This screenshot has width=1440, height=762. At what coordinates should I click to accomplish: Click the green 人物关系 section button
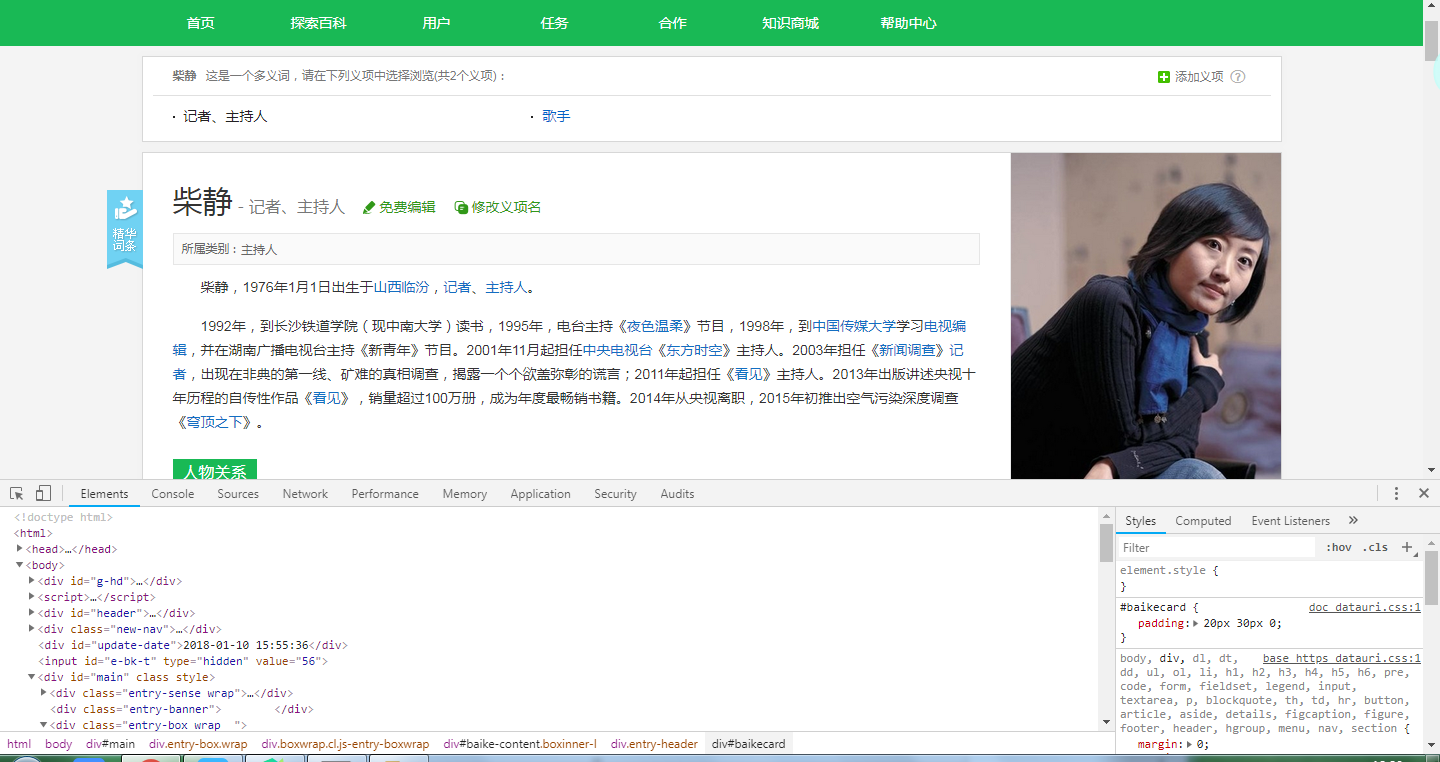pyautogui.click(x=215, y=470)
